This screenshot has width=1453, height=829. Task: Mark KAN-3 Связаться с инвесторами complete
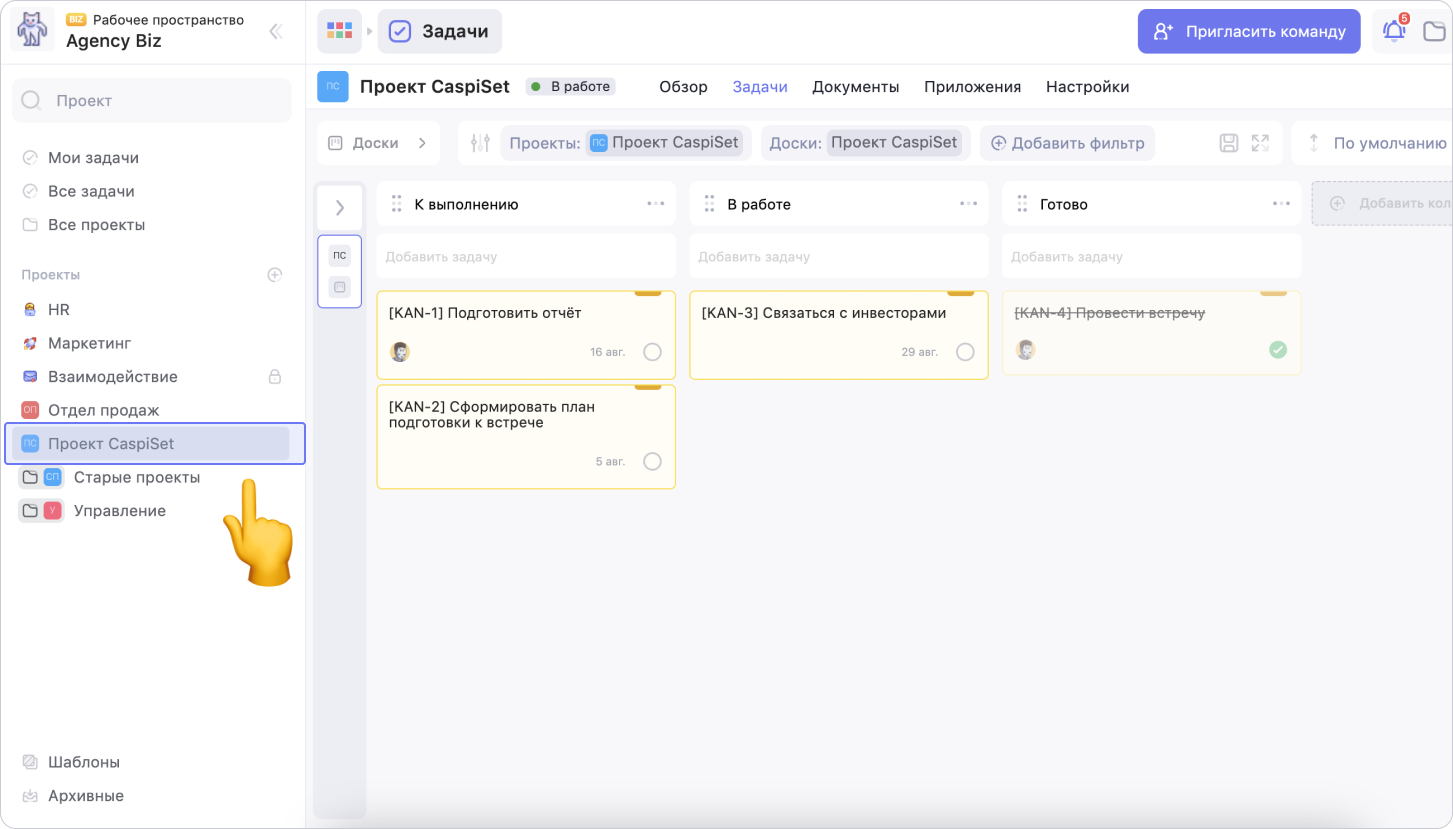click(965, 352)
